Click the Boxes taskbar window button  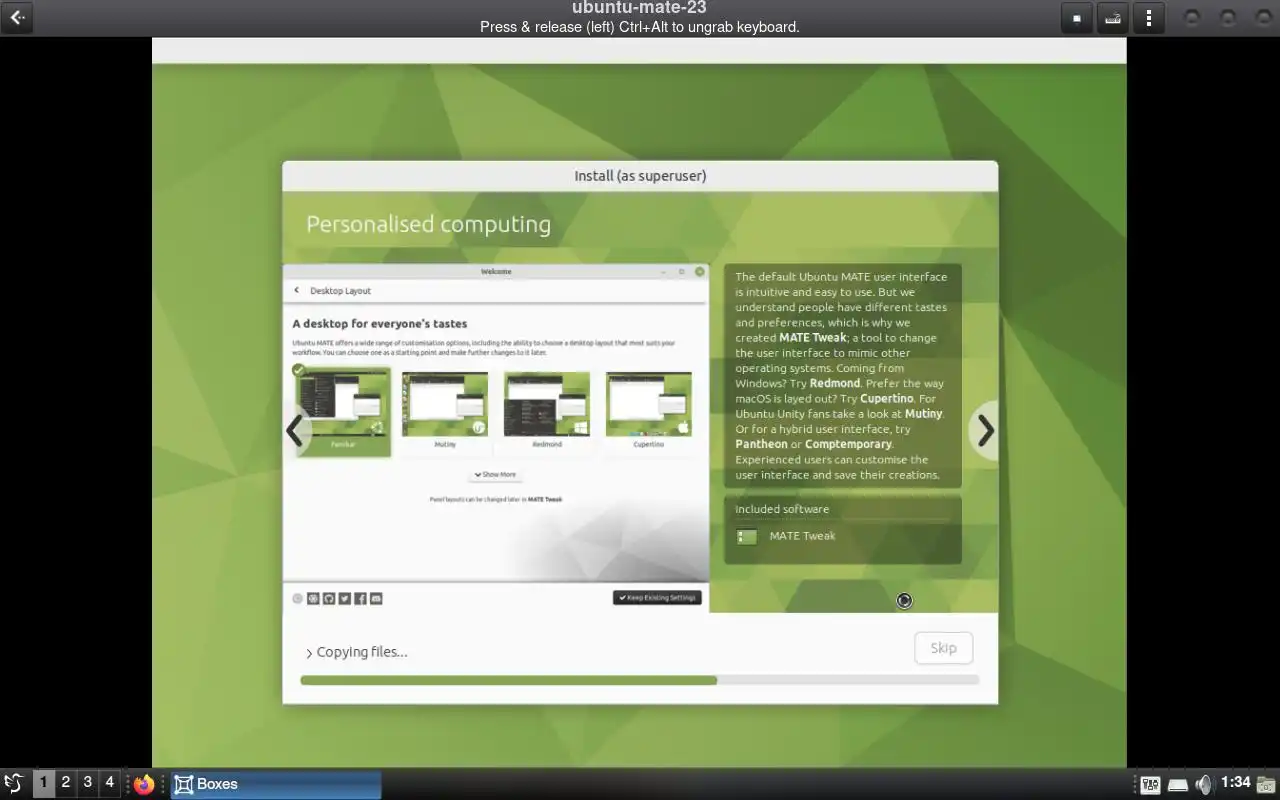point(276,784)
